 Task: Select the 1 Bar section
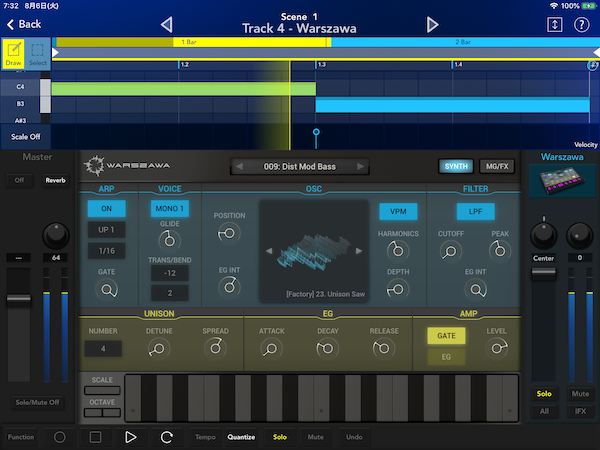pyautogui.click(x=189, y=42)
